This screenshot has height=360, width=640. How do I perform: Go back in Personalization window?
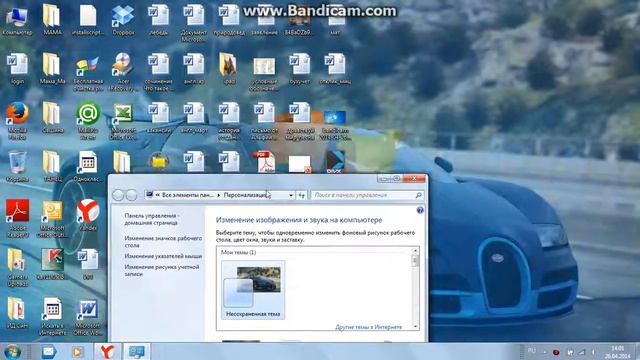pos(118,195)
